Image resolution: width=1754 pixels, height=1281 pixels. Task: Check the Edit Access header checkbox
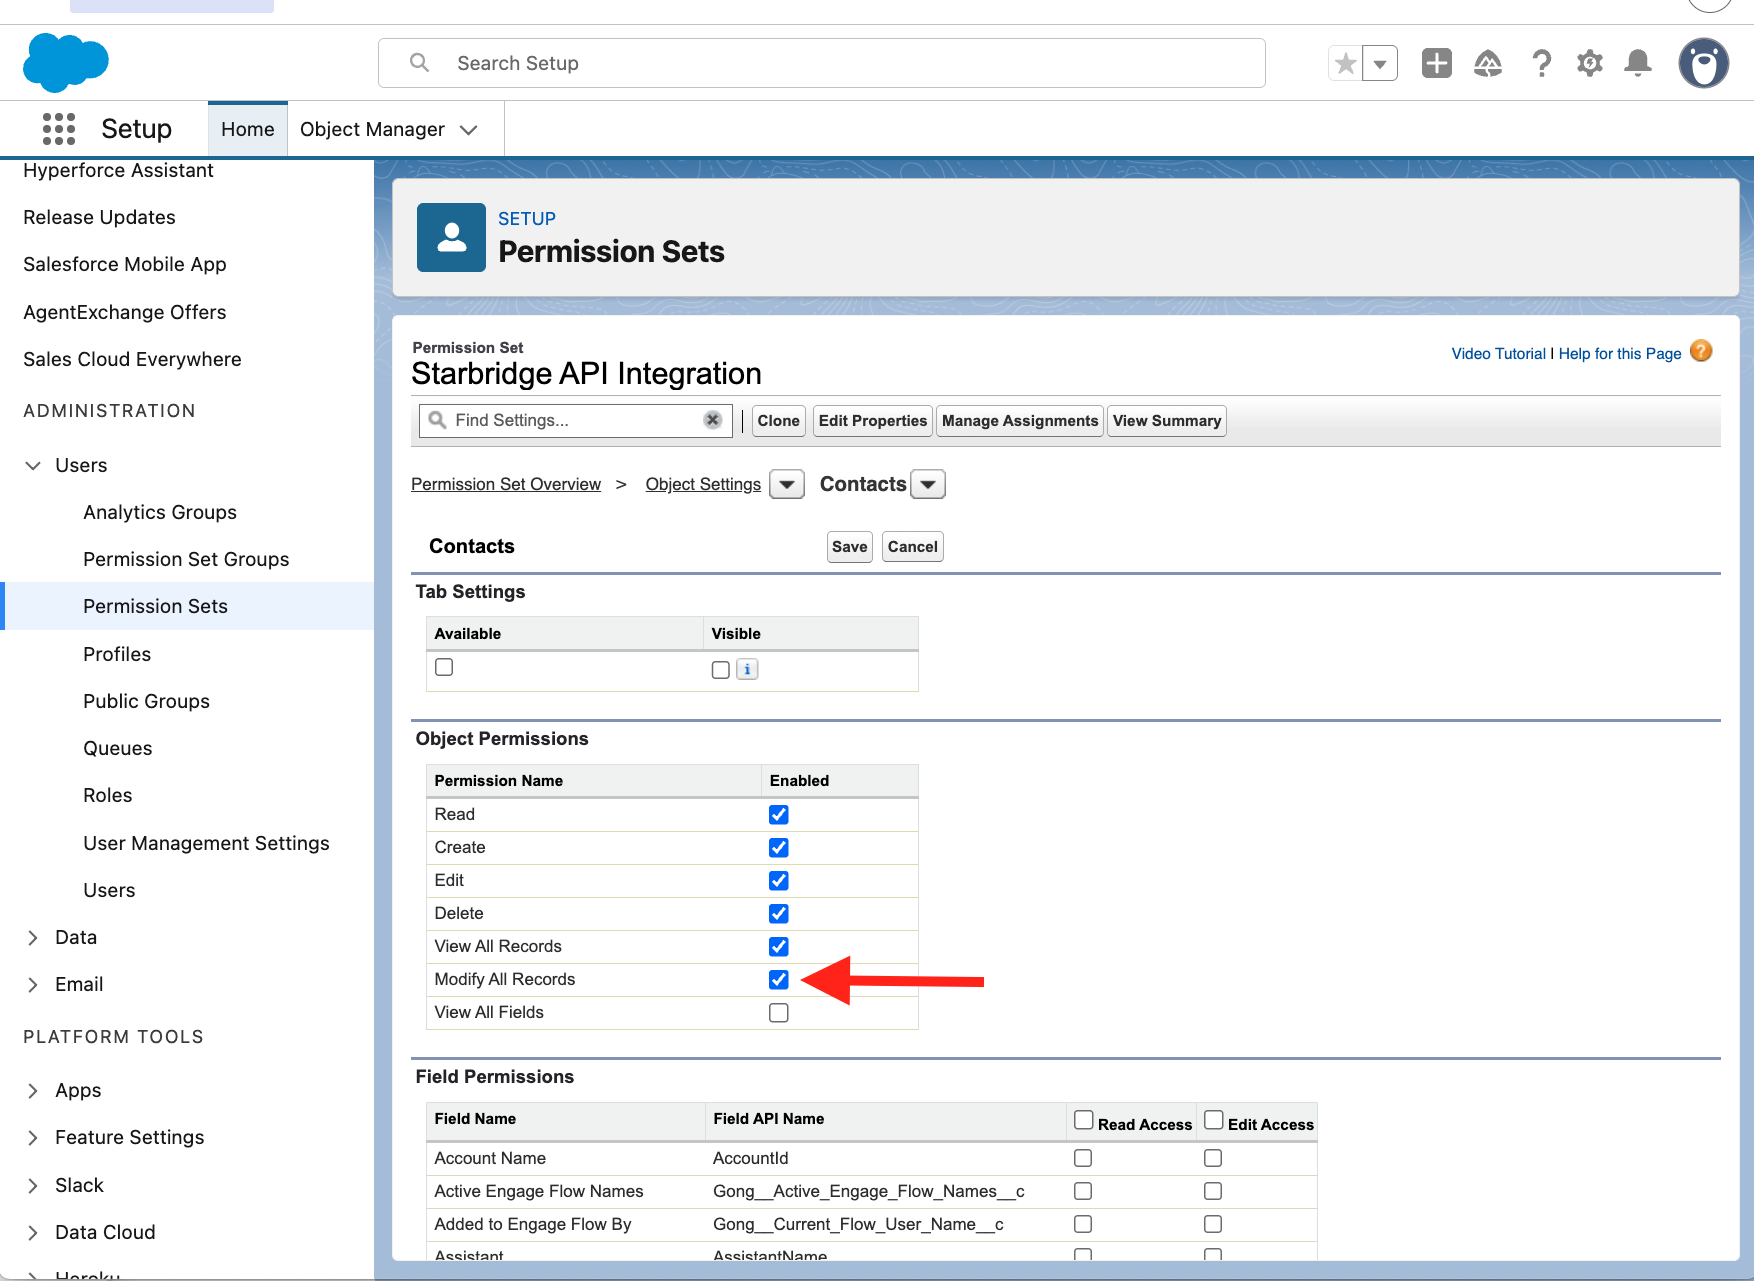point(1213,1120)
